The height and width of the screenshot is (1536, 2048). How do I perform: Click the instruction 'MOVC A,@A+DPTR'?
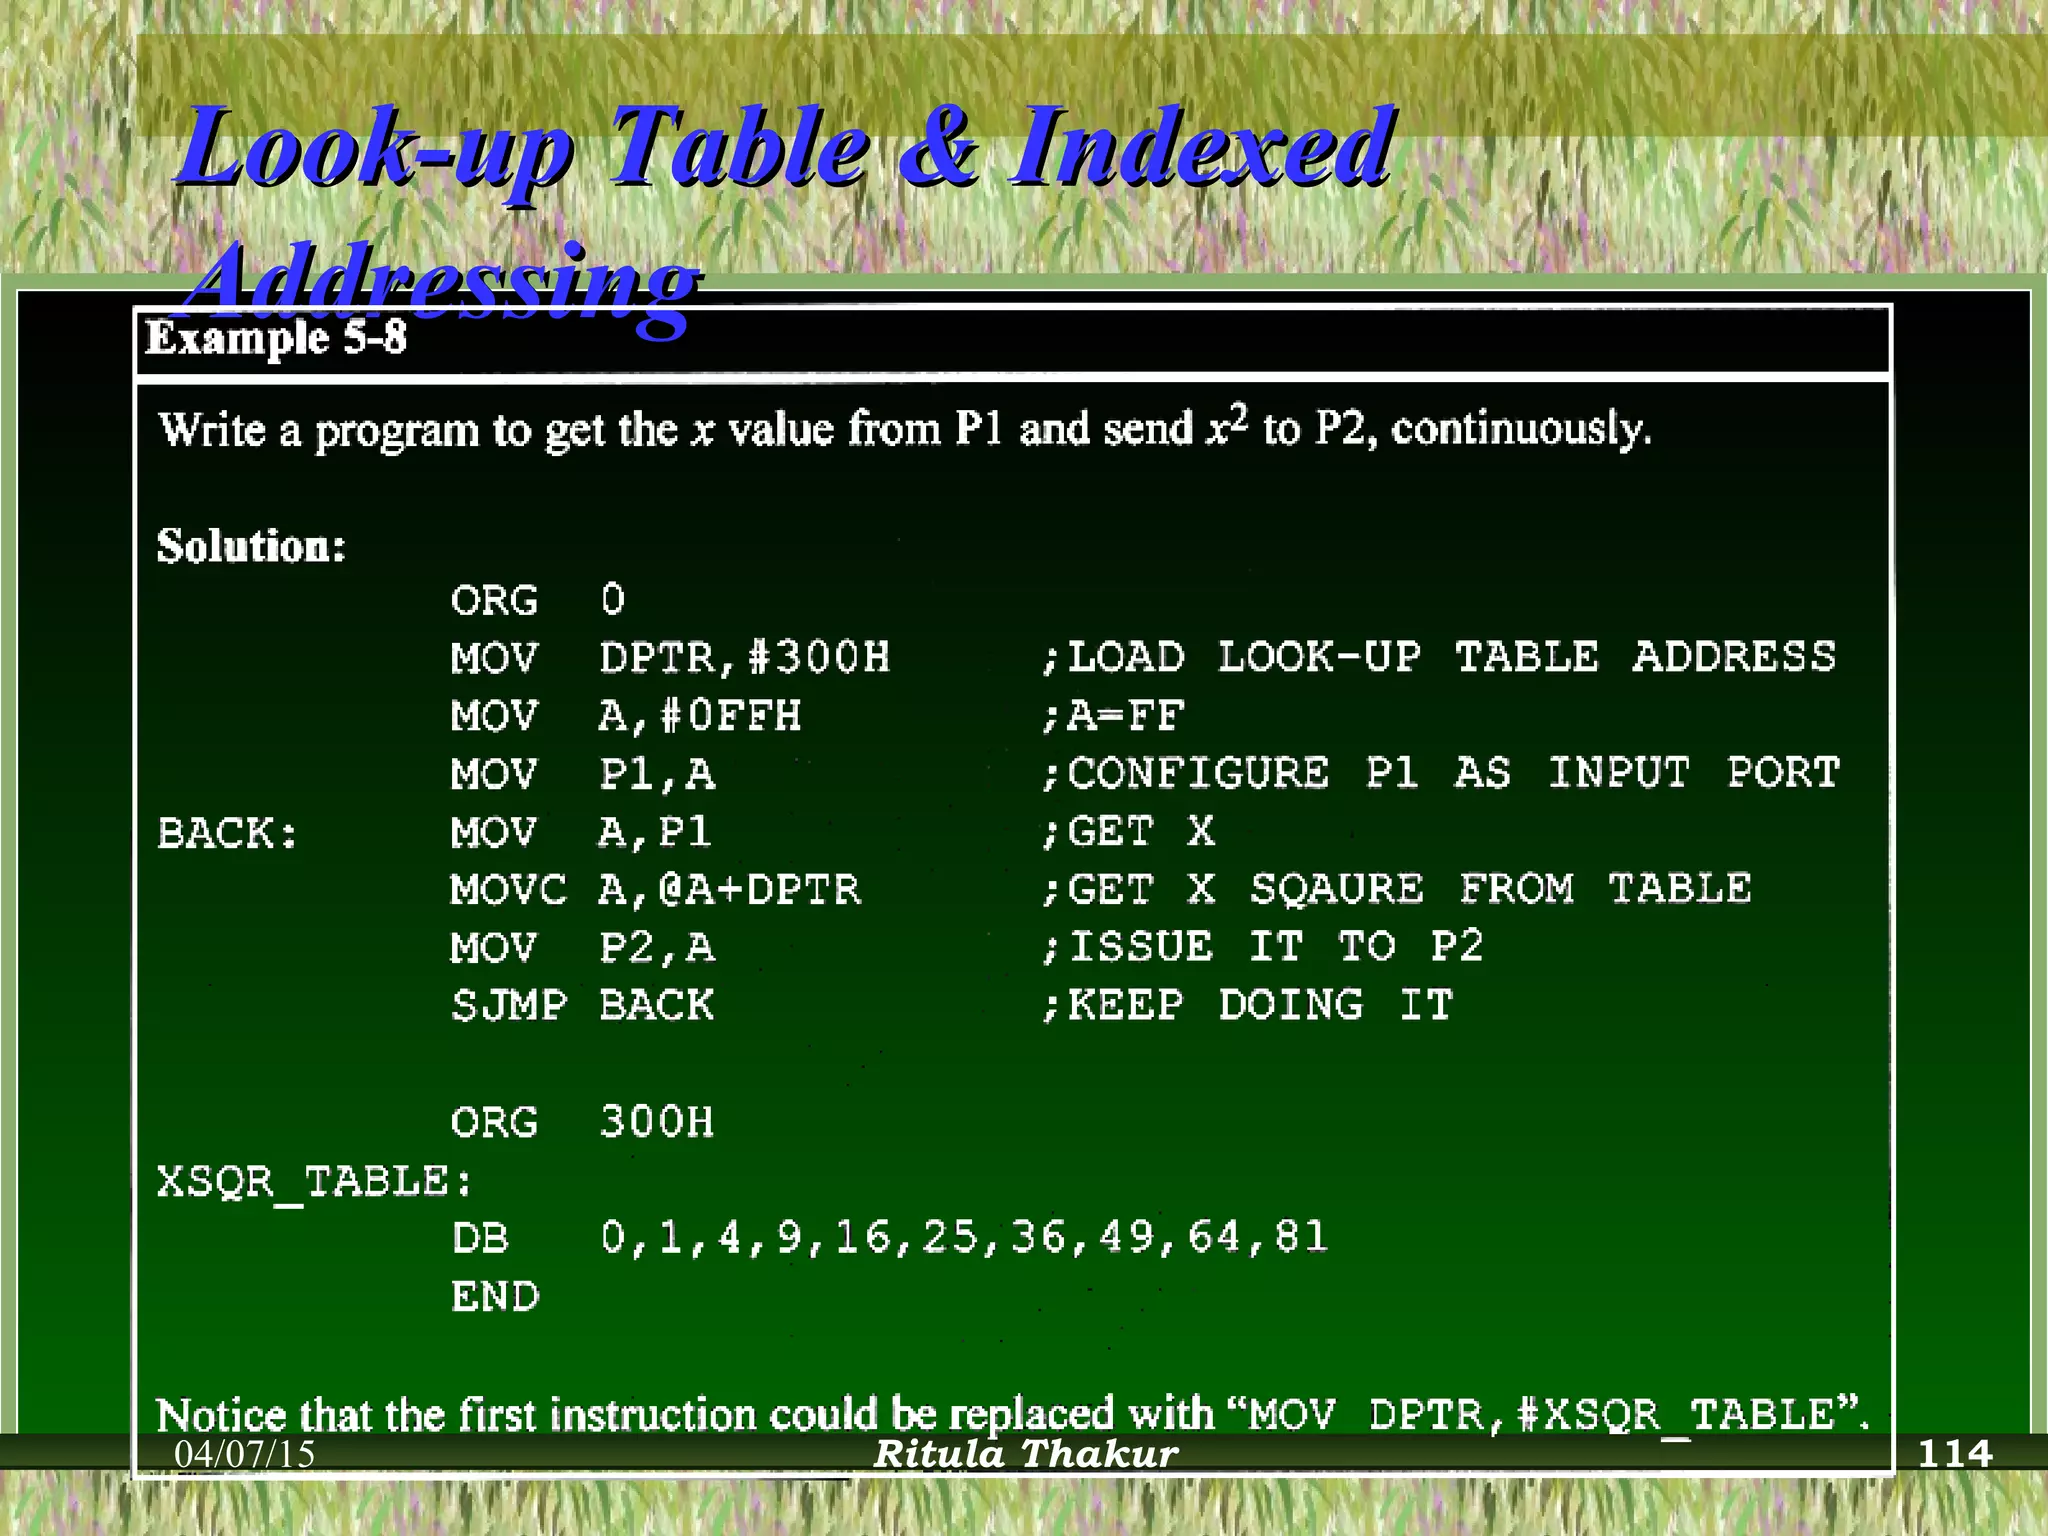click(x=655, y=890)
